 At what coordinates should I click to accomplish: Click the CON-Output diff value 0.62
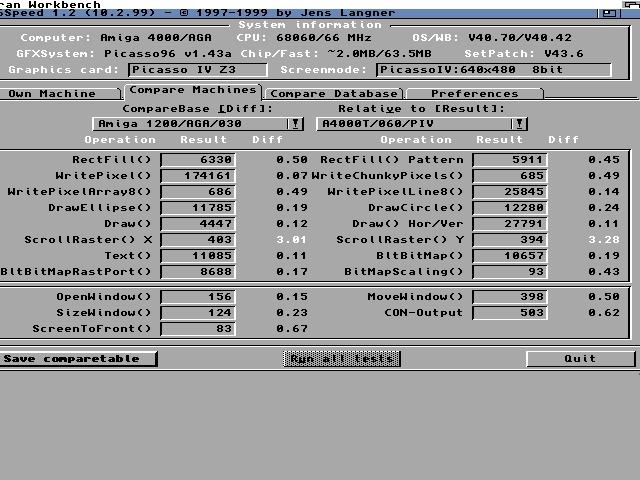(604, 313)
